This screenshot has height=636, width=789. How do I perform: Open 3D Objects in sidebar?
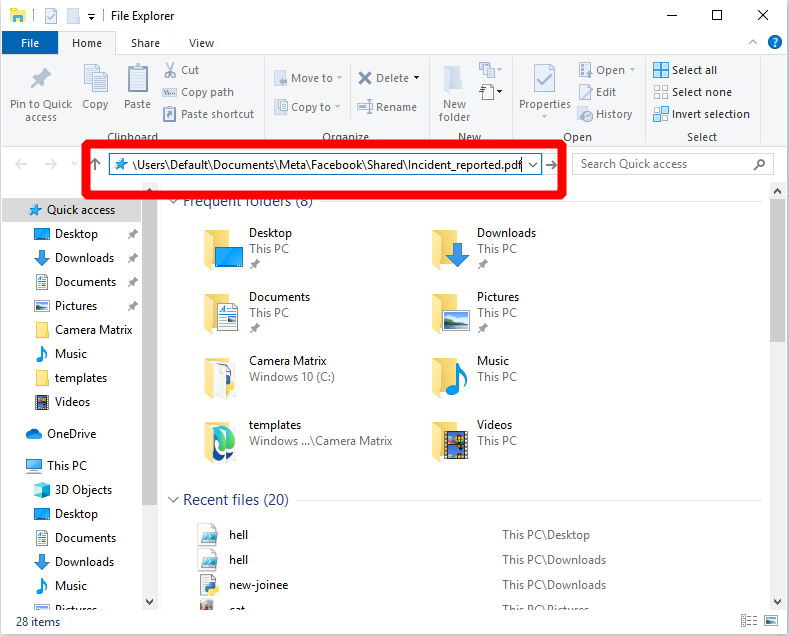pyautogui.click(x=73, y=490)
